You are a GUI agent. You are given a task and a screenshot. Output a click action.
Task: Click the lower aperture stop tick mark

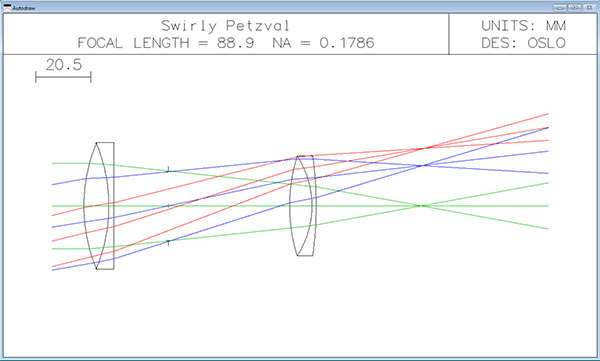point(168,242)
